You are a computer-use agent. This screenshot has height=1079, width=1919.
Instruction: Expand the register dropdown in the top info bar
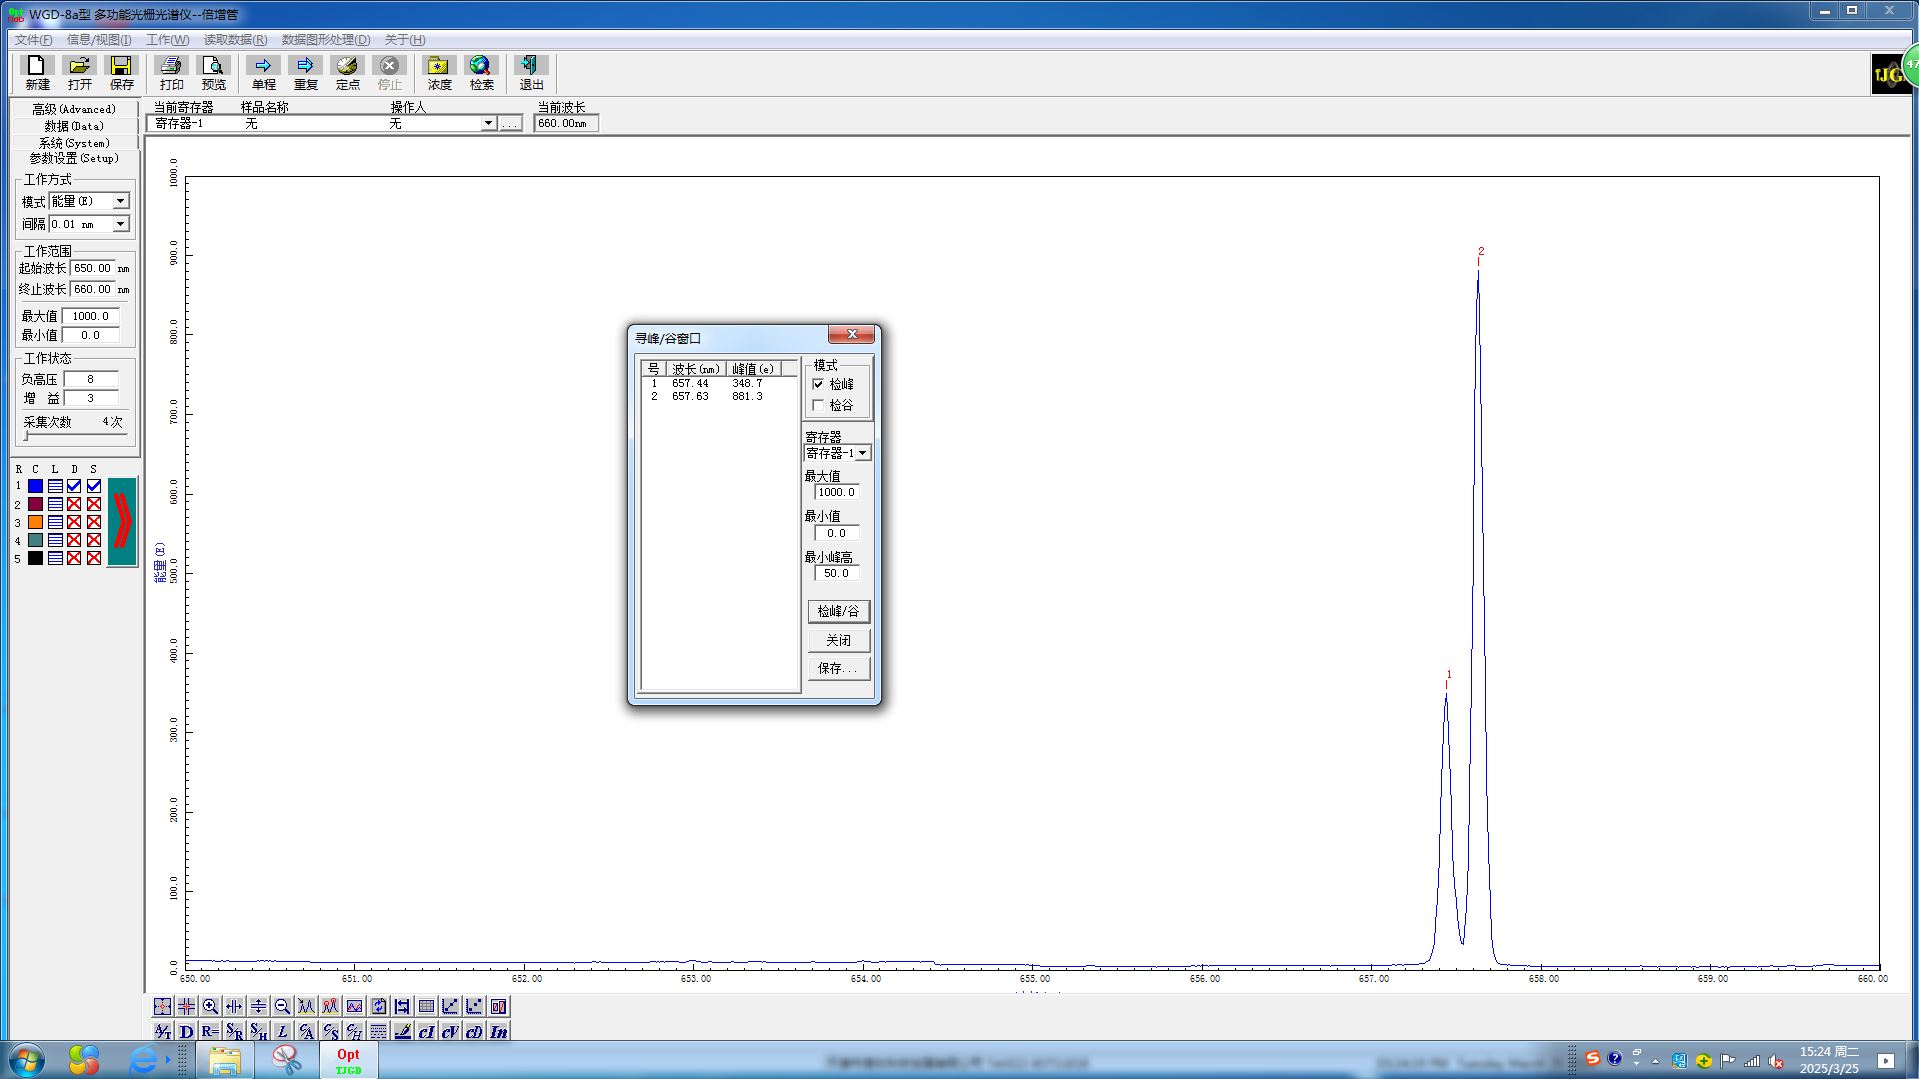click(x=488, y=123)
